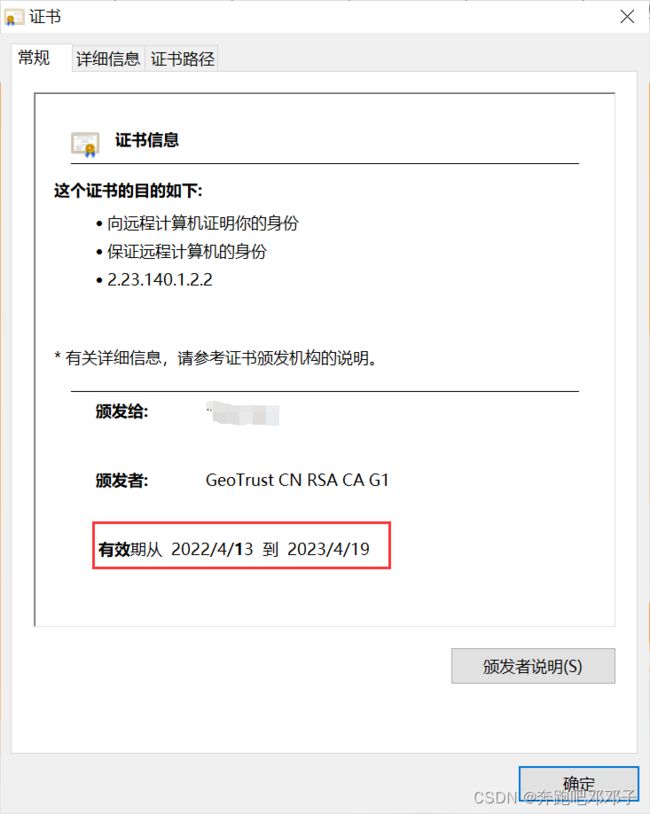Click the 这个证书的目的如下 heading
The width and height of the screenshot is (650, 814).
128,191
